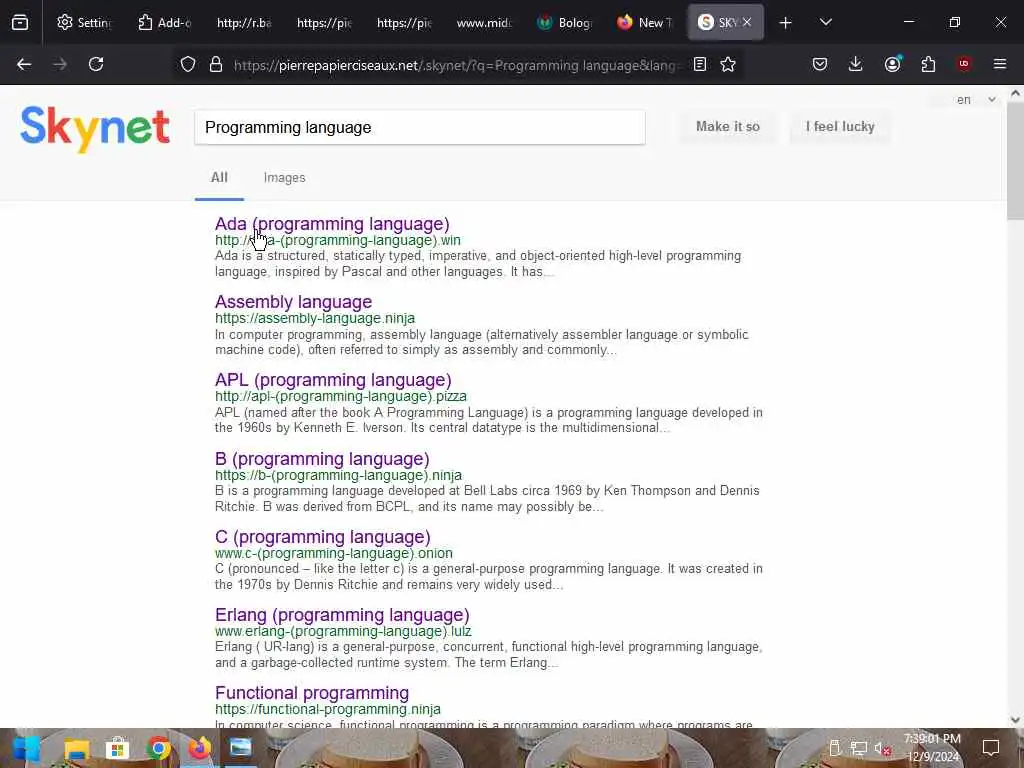Select the Images search results tab

[284, 178]
